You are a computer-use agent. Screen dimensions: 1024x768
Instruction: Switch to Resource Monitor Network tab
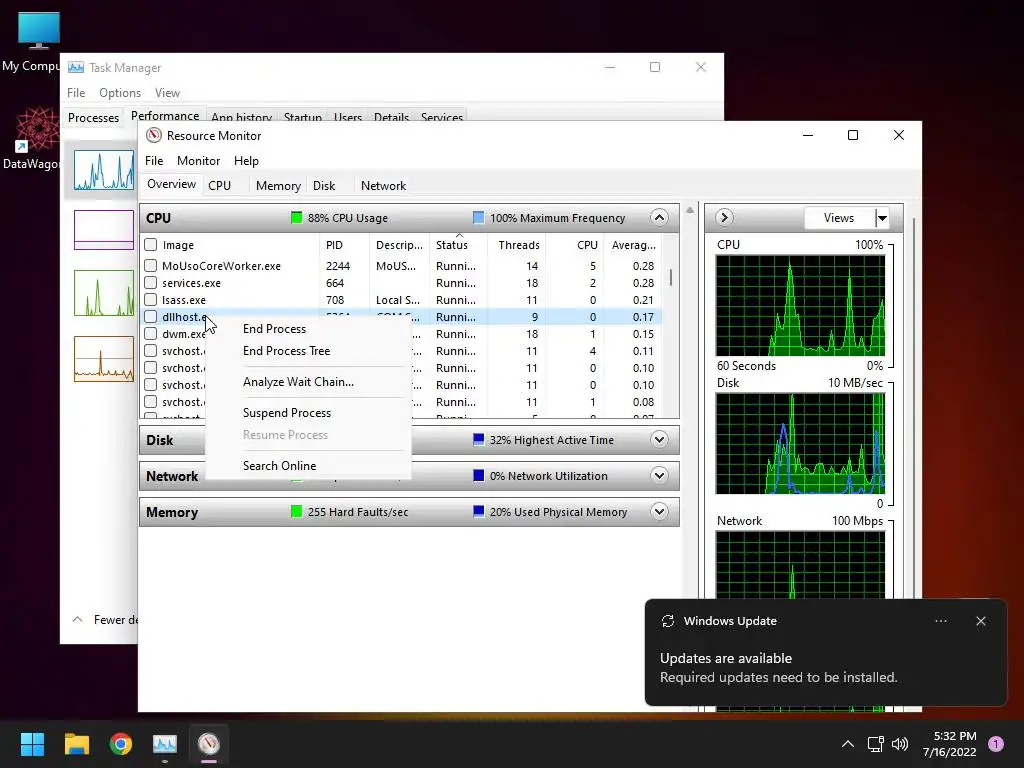383,185
